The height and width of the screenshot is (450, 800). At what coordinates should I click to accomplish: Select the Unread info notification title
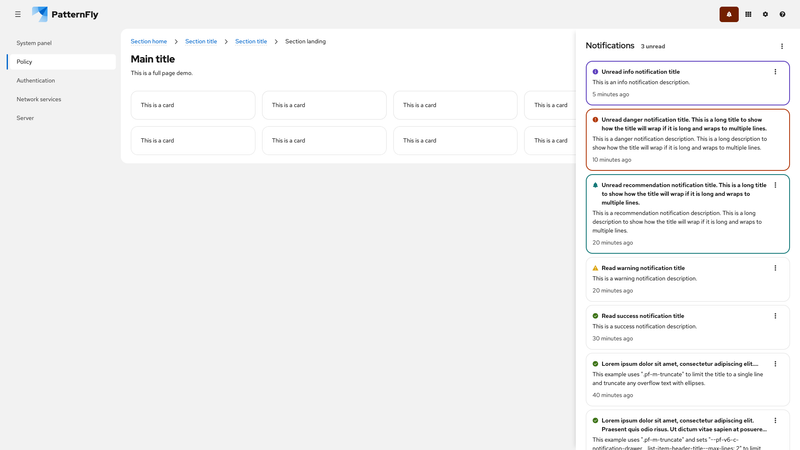point(640,72)
